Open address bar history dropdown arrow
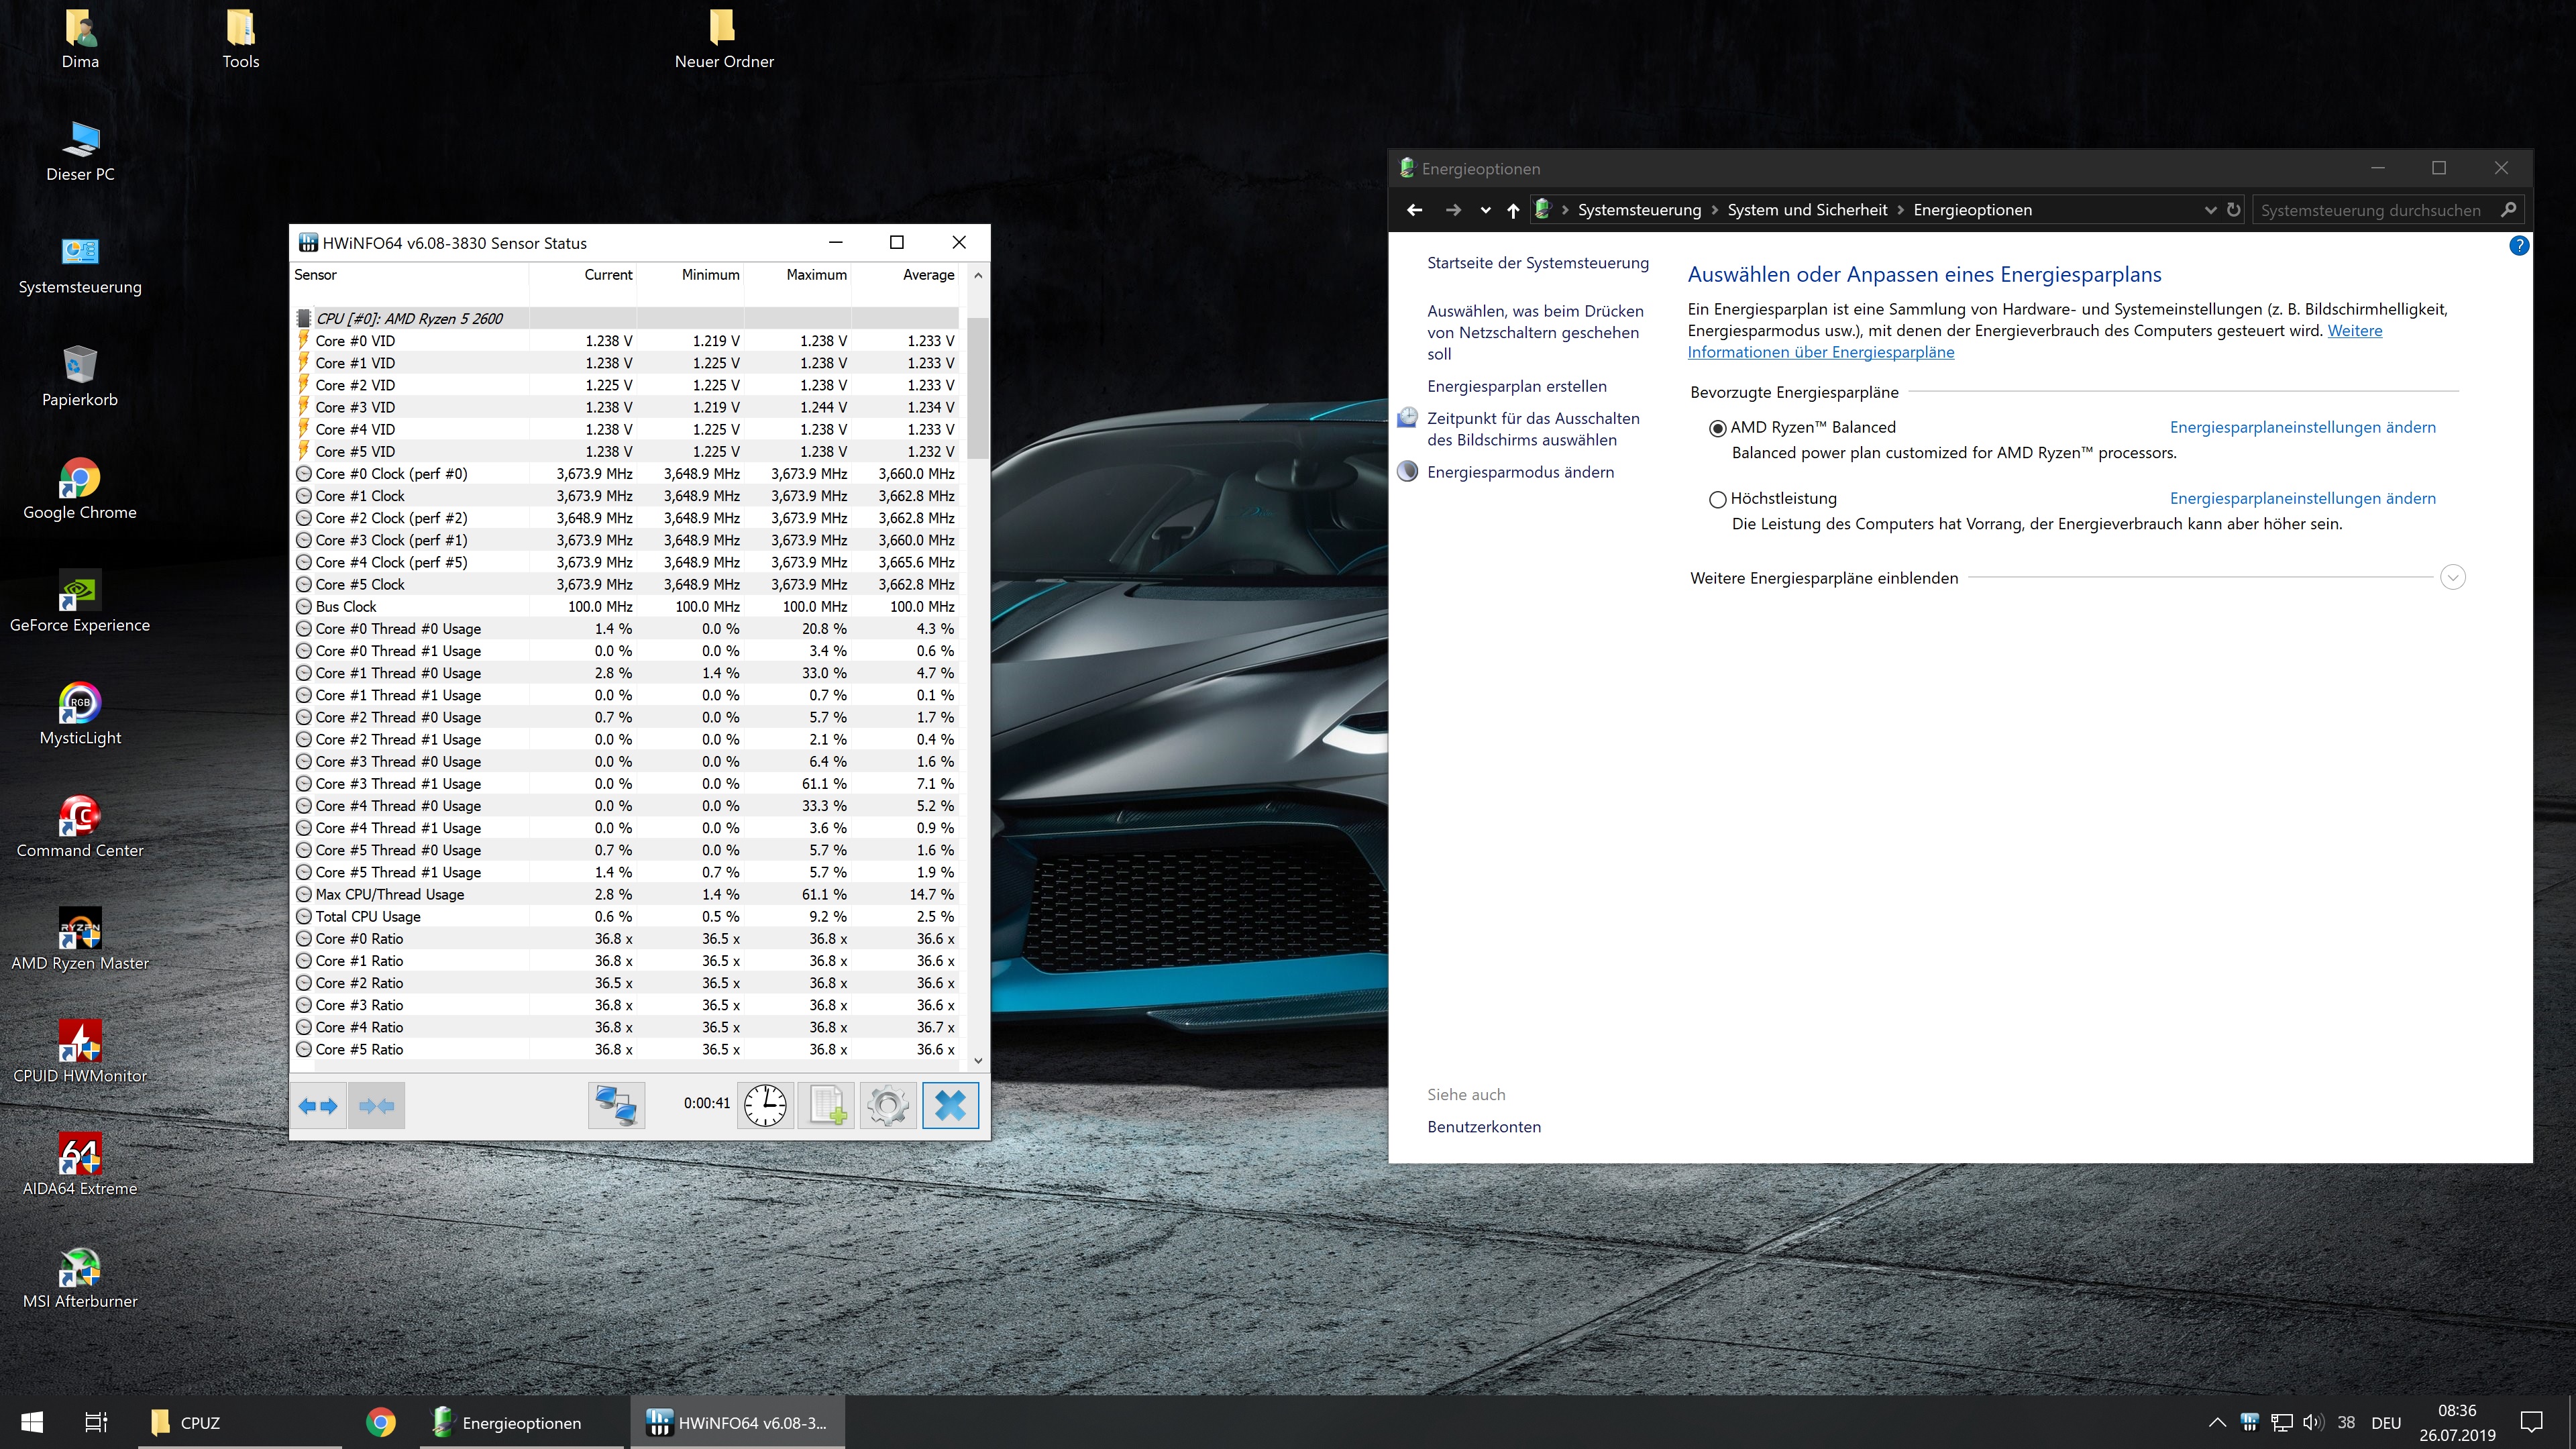This screenshot has width=2576, height=1449. tap(2210, 210)
